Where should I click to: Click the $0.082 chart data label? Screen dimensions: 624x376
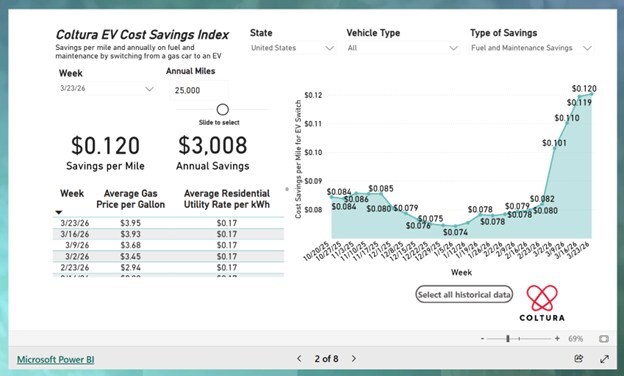542,199
